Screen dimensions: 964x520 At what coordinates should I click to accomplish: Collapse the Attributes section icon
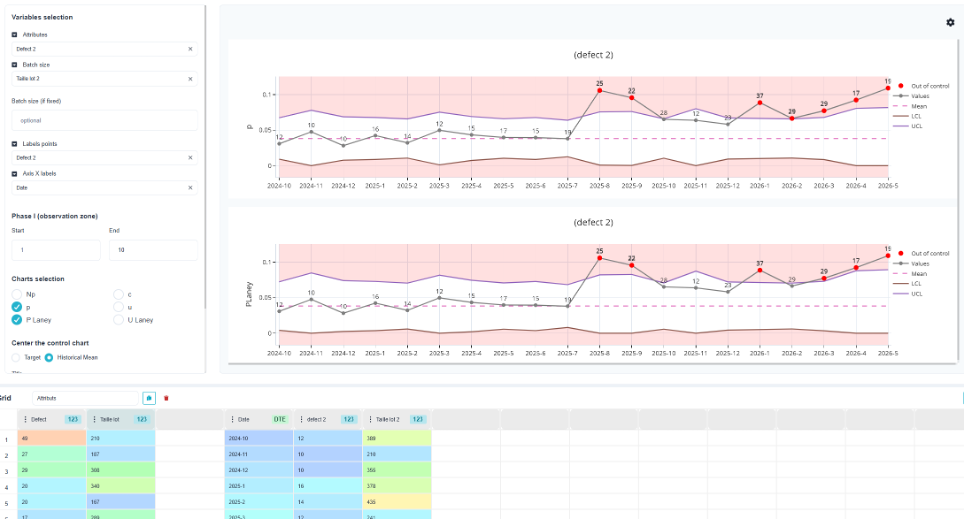pos(15,35)
